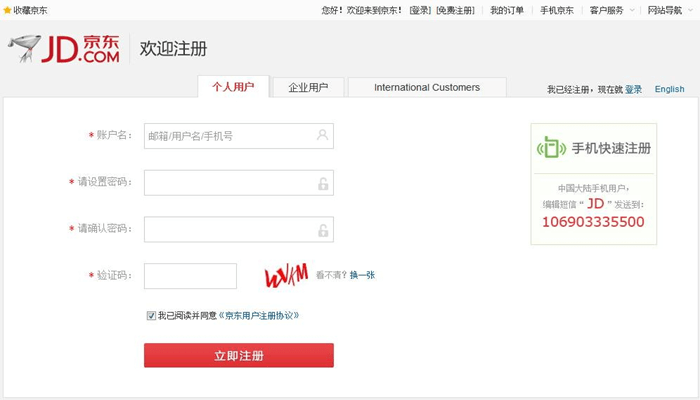This screenshot has height=400, width=700.
Task: Switch to the 个人用户 tab
Action: tap(233, 87)
